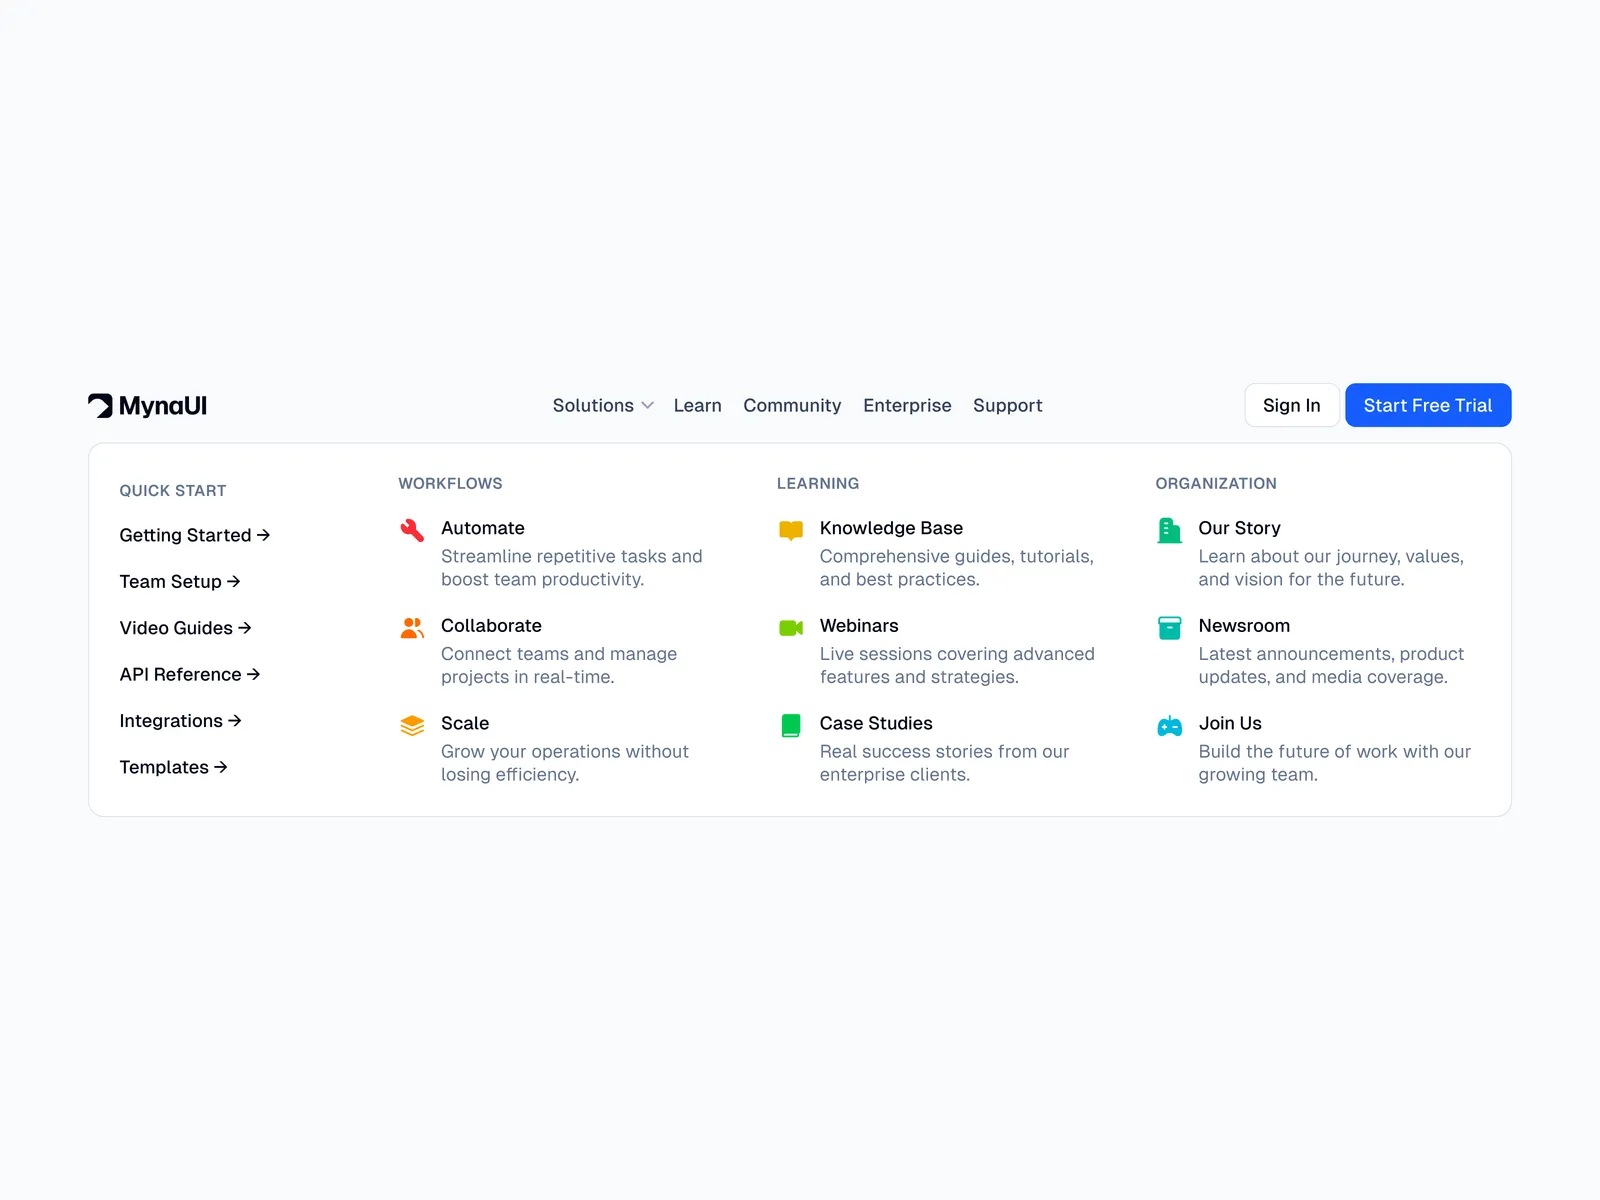Click the green Webinars video camera icon
1600x1200 pixels.
[791, 628]
